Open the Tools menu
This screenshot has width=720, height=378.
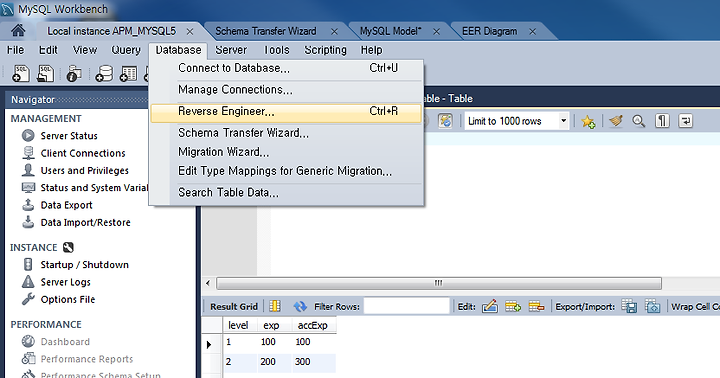pyautogui.click(x=276, y=50)
